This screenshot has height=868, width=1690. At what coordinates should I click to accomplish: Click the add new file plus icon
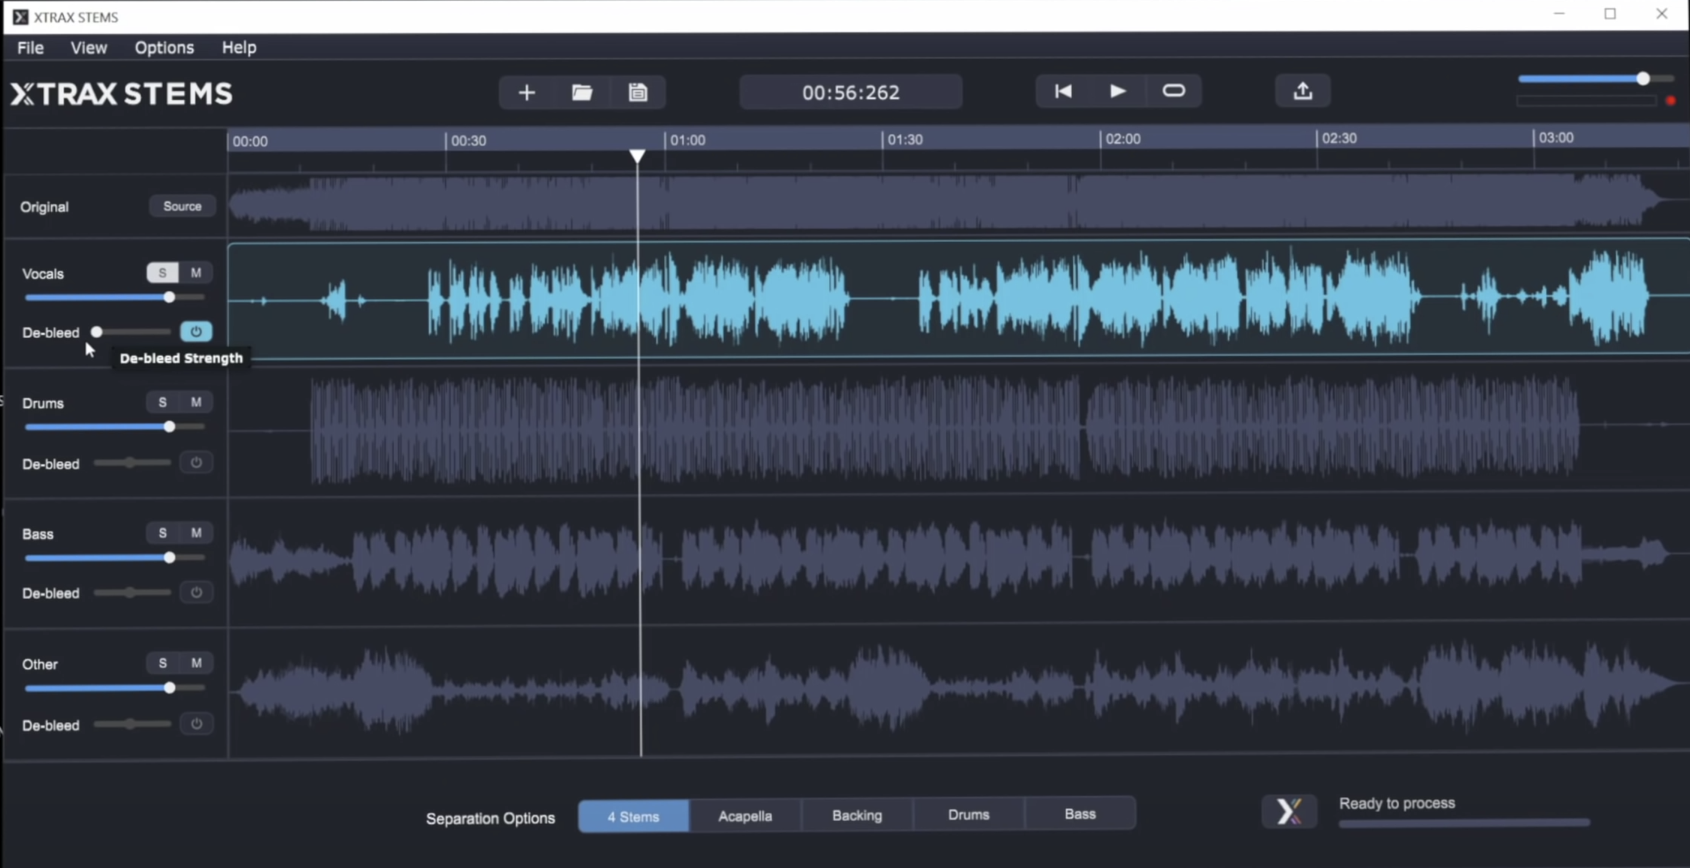[527, 93]
